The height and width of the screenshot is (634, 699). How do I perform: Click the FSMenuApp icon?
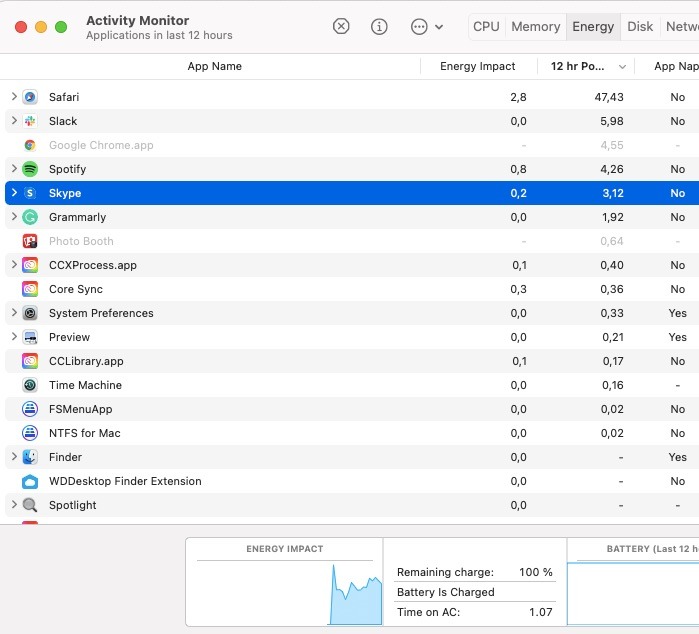(30, 409)
